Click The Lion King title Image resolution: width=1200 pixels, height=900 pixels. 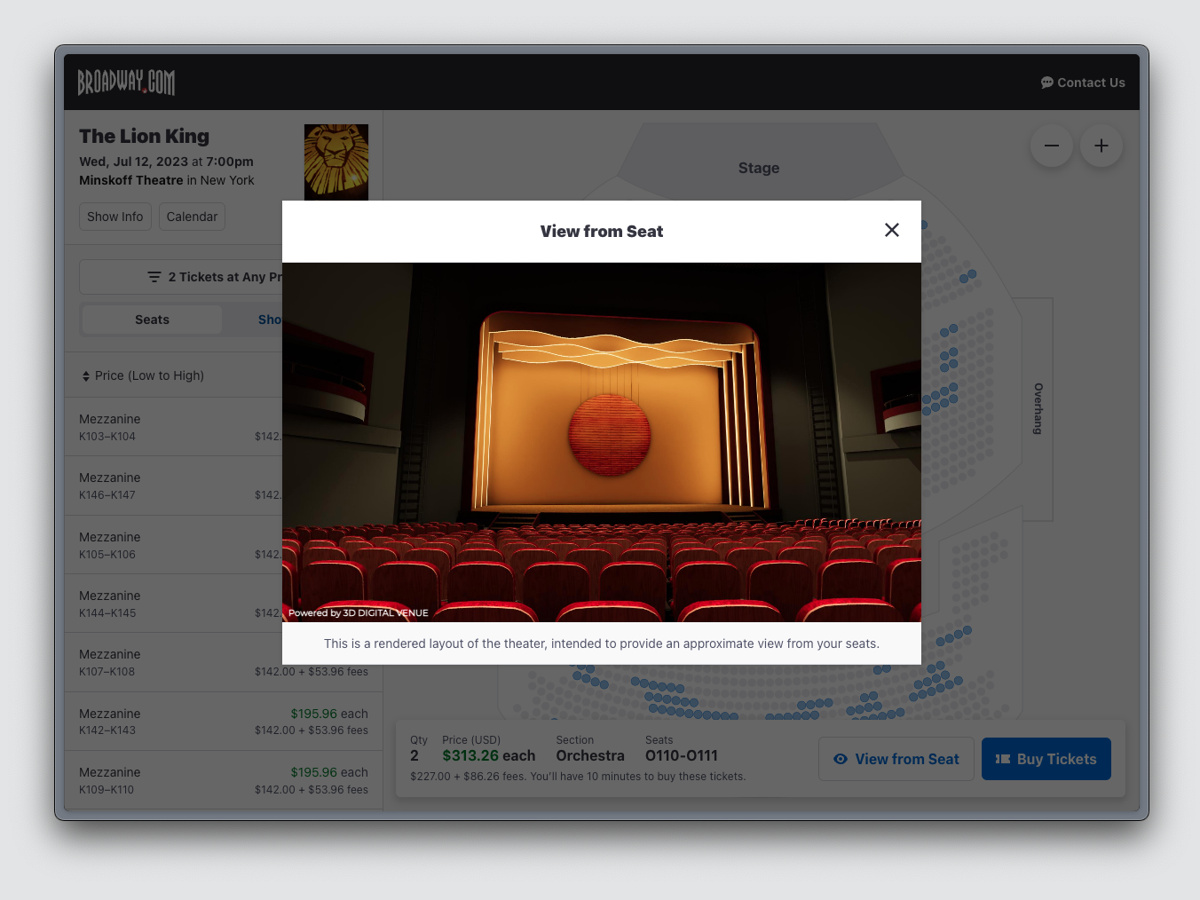pos(144,136)
